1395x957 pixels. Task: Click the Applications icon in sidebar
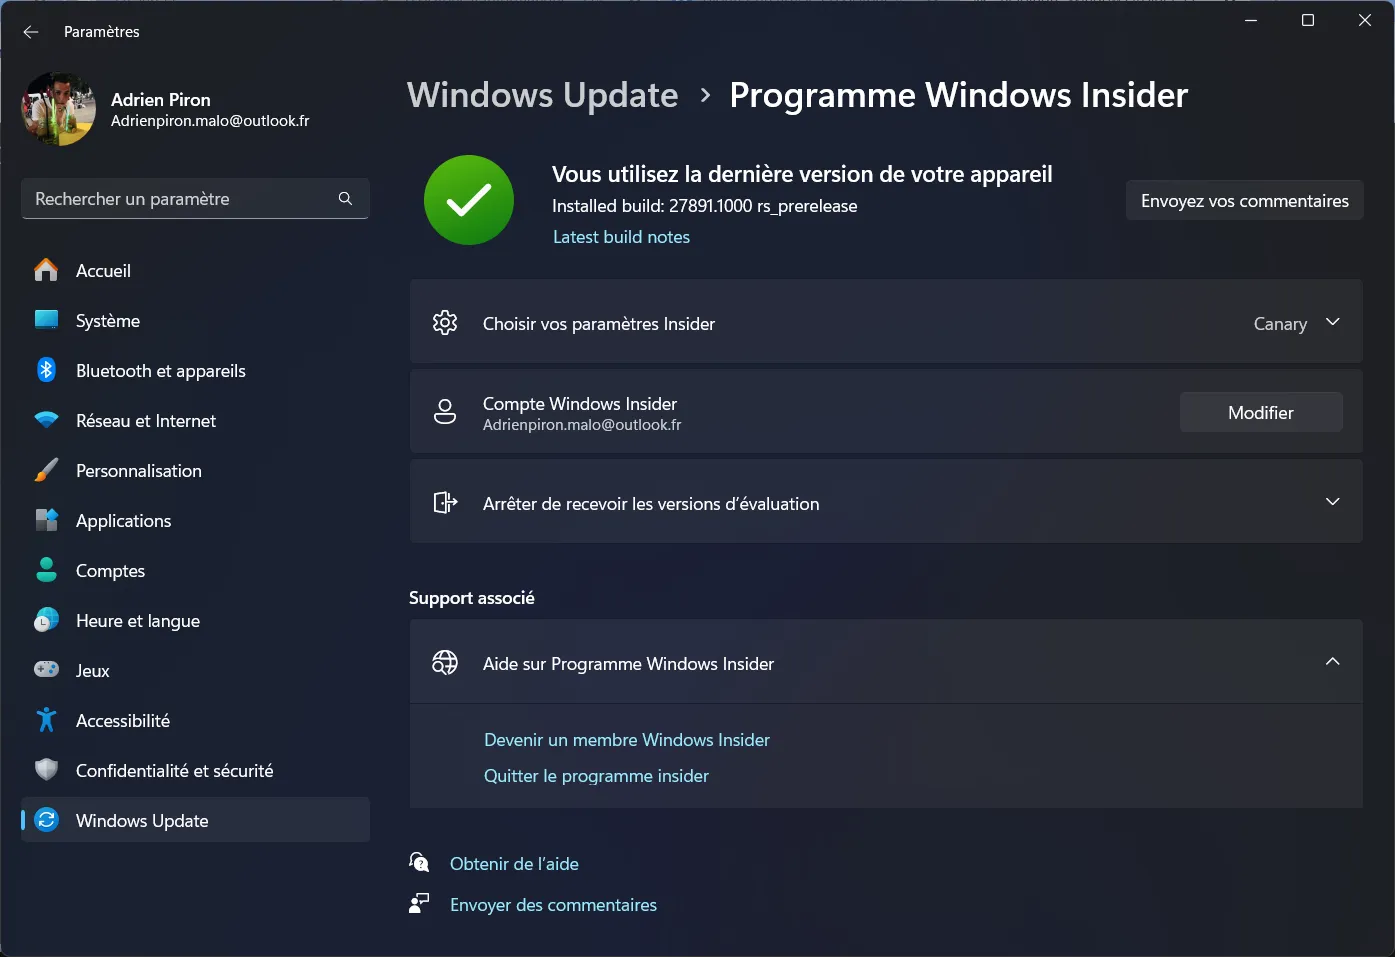pyautogui.click(x=46, y=520)
